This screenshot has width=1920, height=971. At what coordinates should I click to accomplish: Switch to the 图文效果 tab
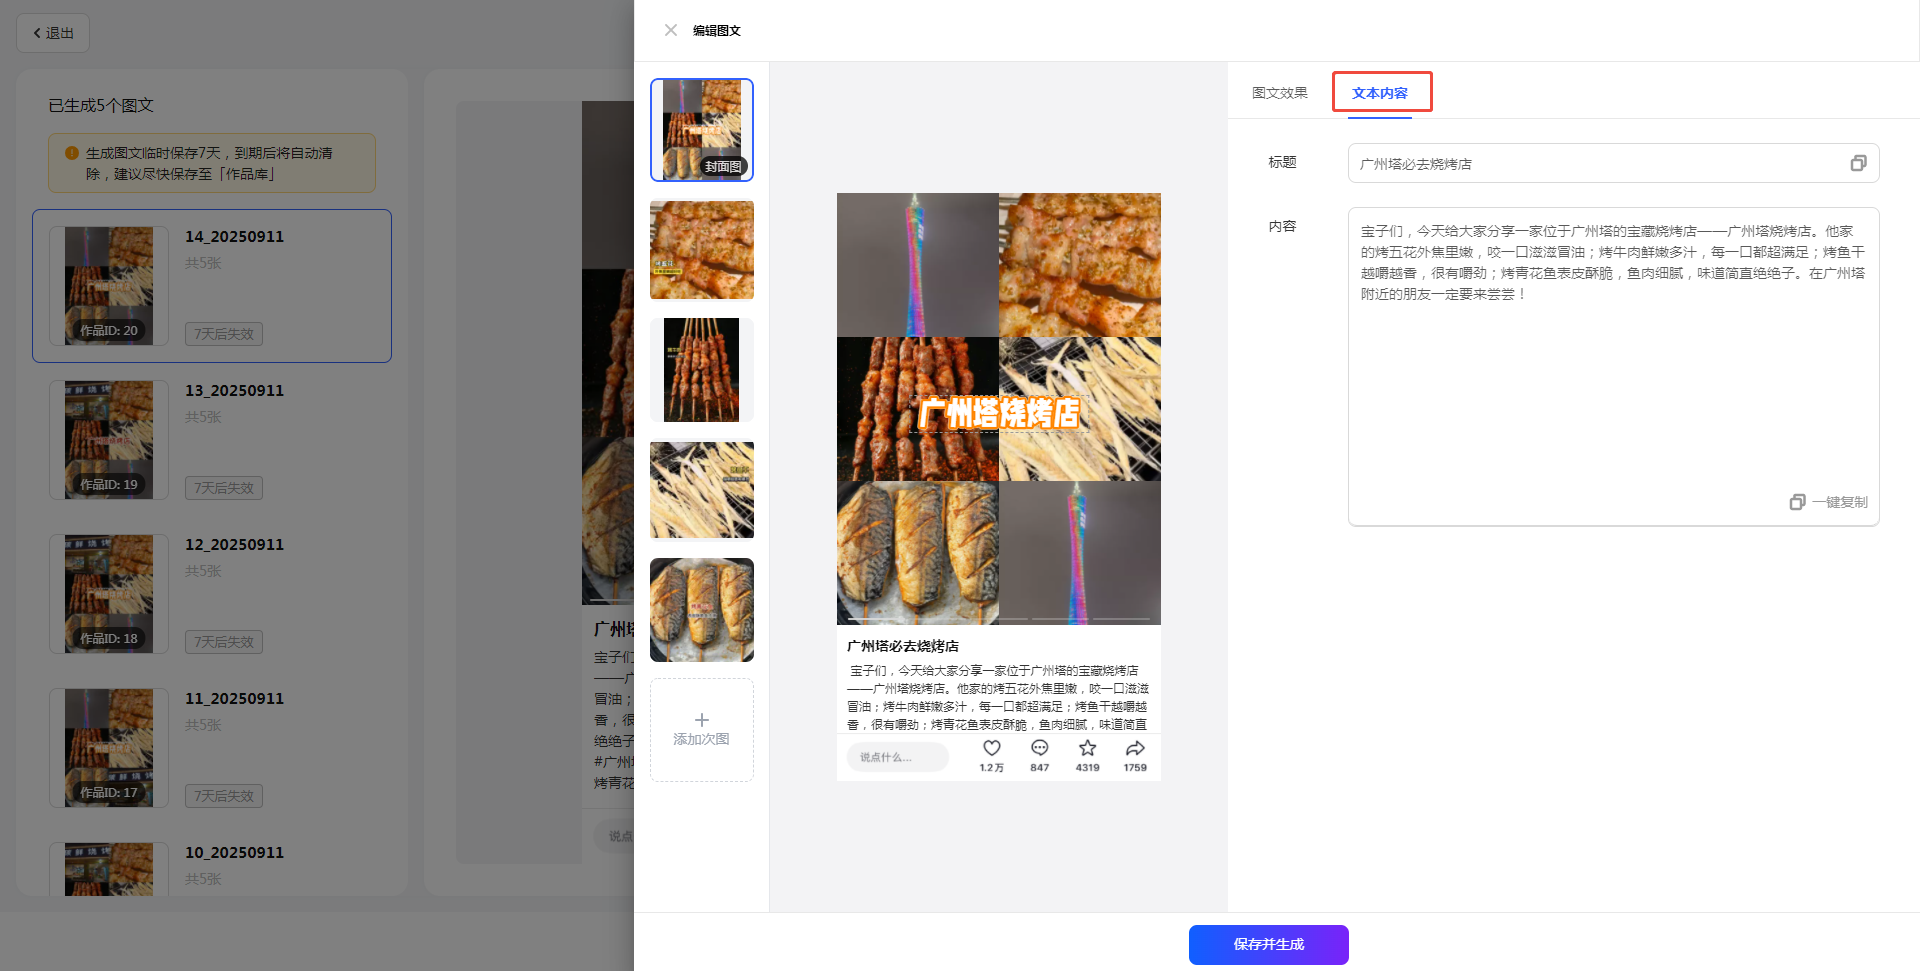coord(1280,93)
